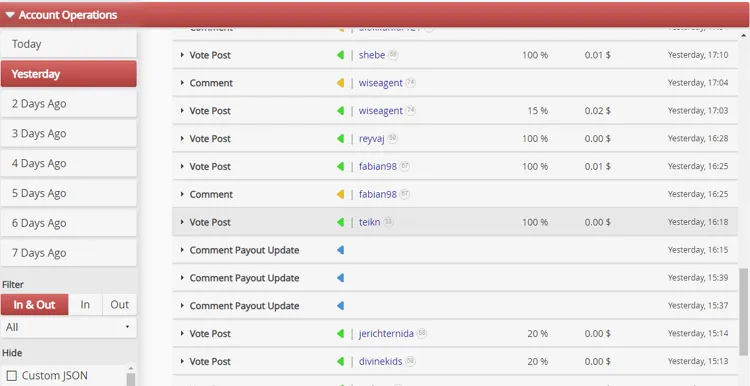Expand the Comment Payout Update row at 16:15
This screenshot has width=750, height=386.
pyautogui.click(x=182, y=250)
